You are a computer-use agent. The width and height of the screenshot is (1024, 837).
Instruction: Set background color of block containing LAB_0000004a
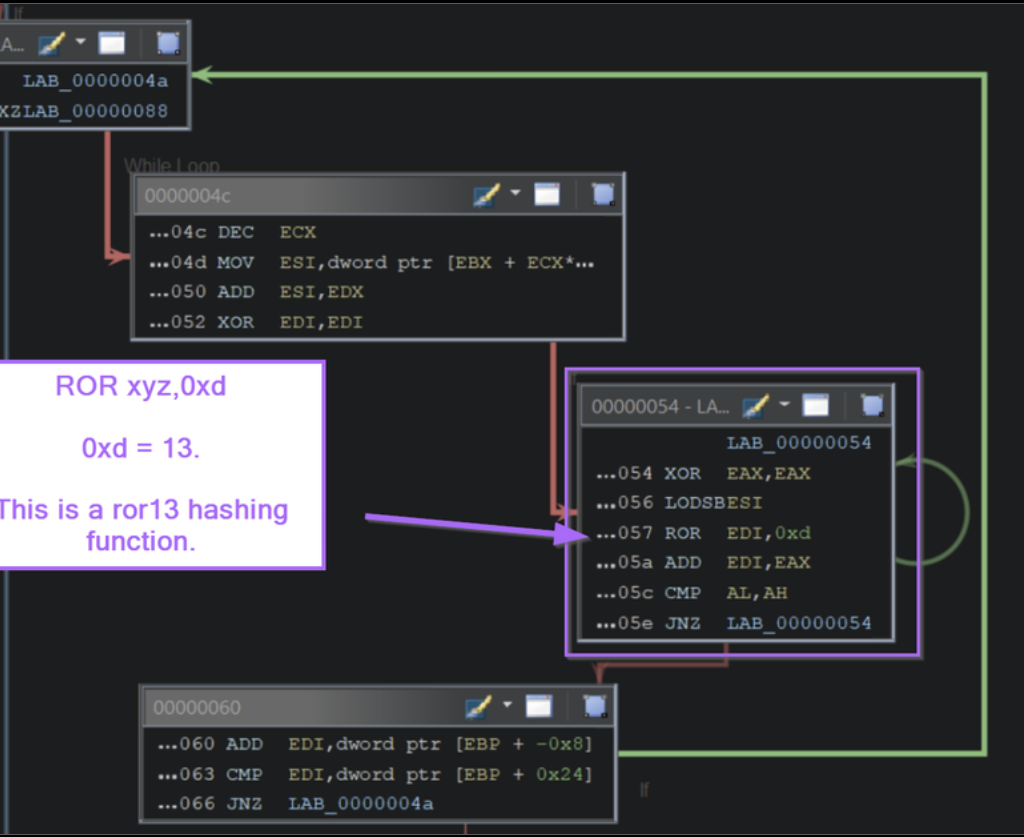tap(52, 44)
